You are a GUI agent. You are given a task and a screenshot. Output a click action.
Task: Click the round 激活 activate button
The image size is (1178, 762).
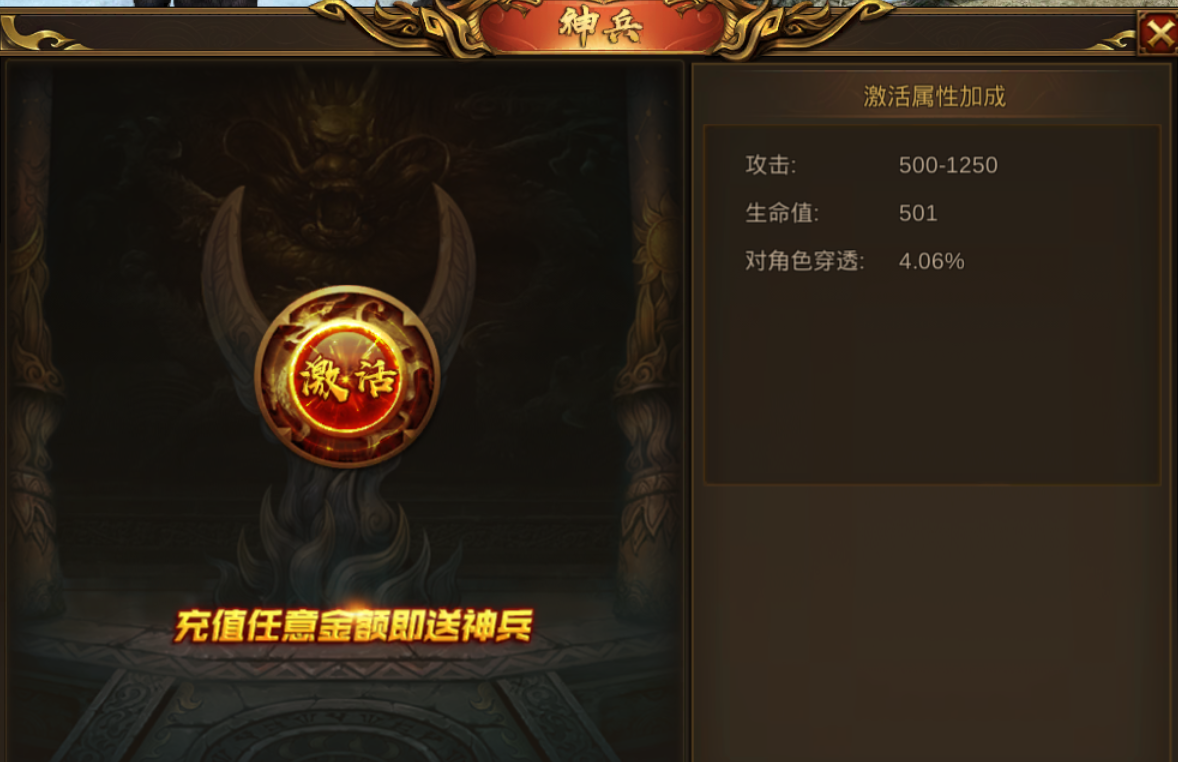pos(347,376)
